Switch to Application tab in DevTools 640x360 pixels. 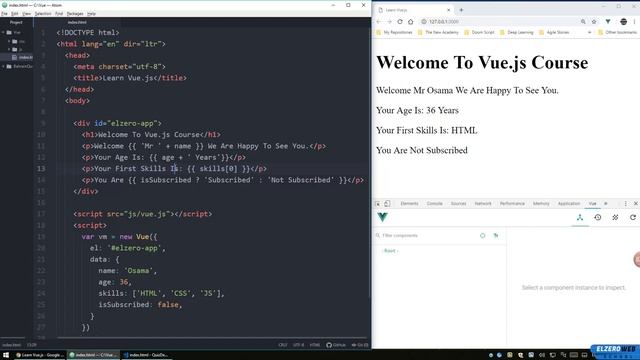click(x=569, y=203)
